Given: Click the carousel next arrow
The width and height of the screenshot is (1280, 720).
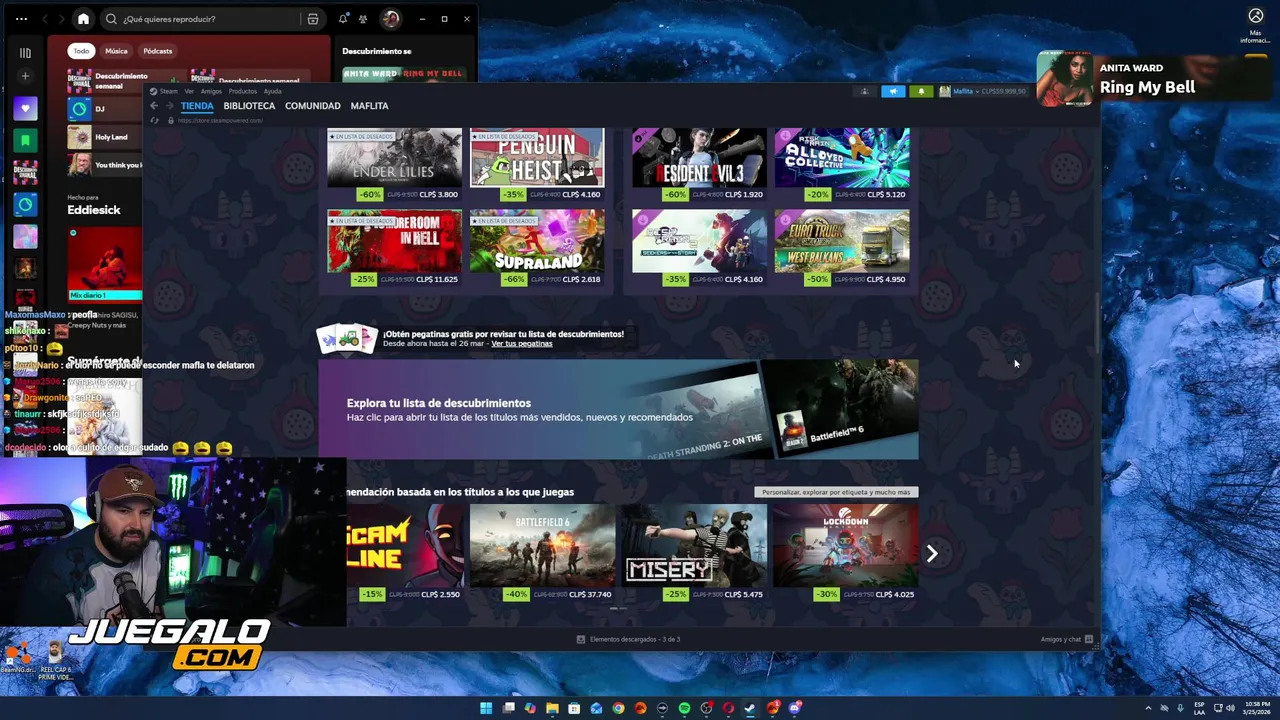Looking at the screenshot, I should [x=931, y=553].
